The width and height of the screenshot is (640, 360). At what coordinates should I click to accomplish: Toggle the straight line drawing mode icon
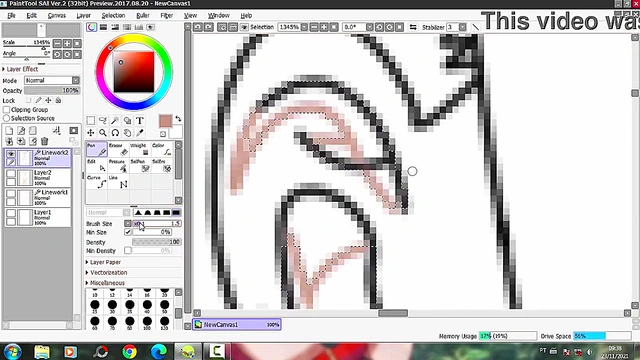pos(476,27)
